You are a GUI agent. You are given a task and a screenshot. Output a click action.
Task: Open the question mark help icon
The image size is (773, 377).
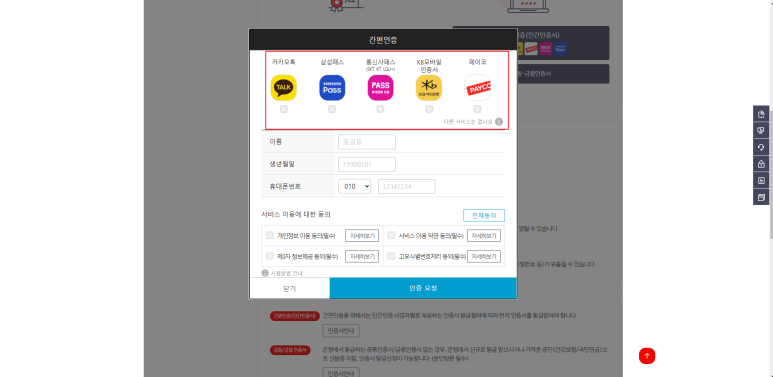click(x=499, y=122)
